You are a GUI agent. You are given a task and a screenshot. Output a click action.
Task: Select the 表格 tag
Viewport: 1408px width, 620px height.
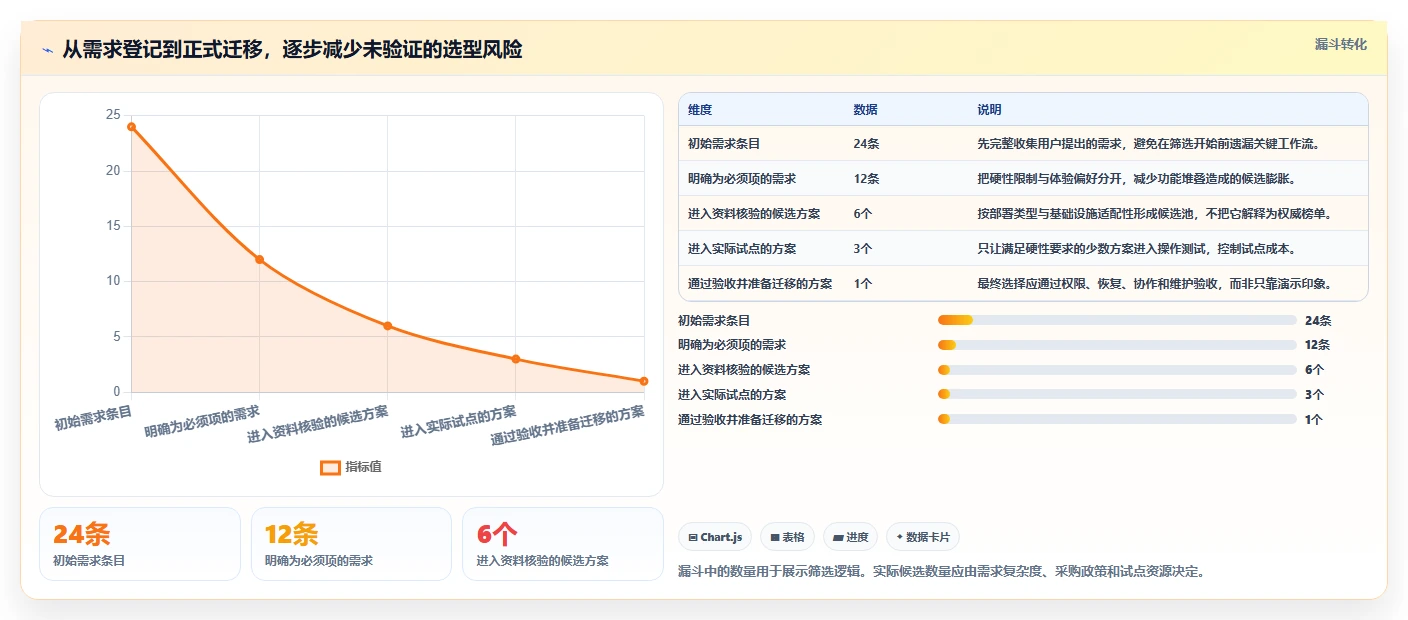(x=788, y=537)
